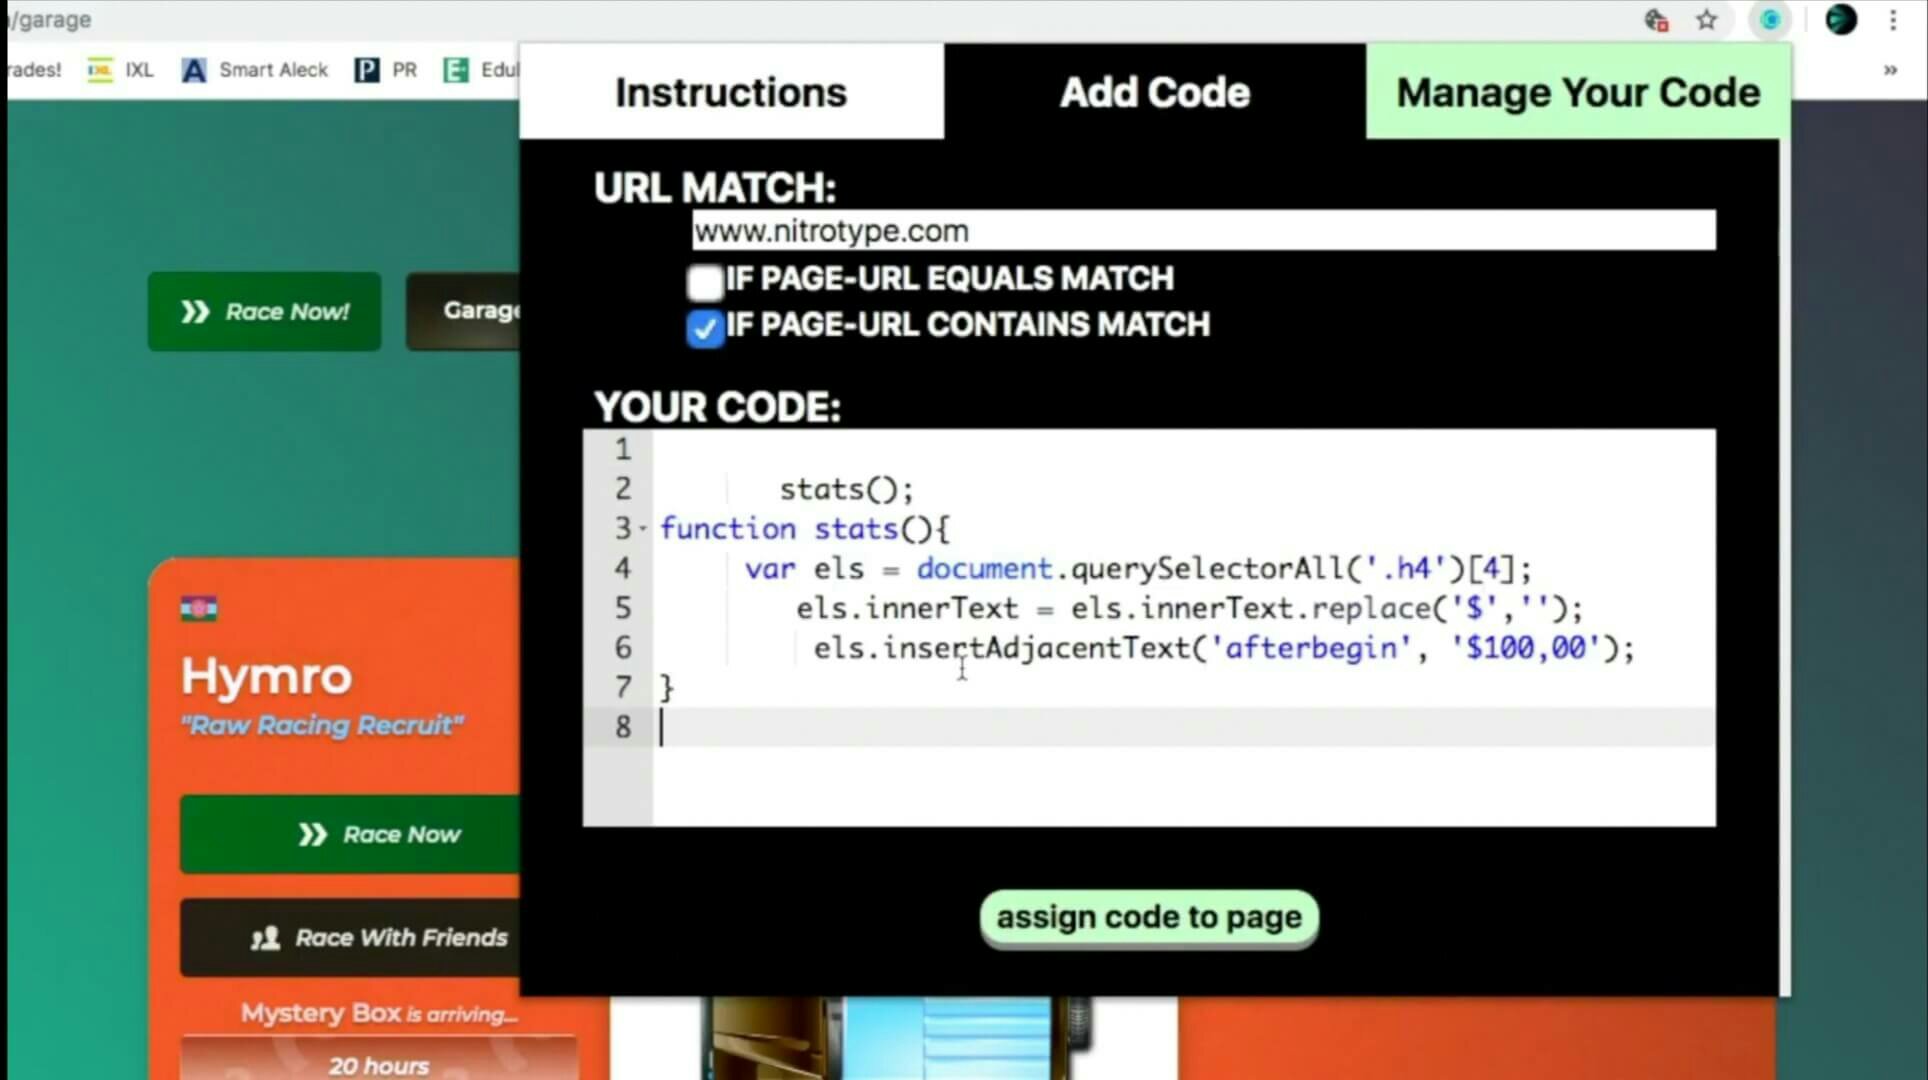The image size is (1928, 1080).
Task: Click the Race Now! button
Action: coord(264,310)
